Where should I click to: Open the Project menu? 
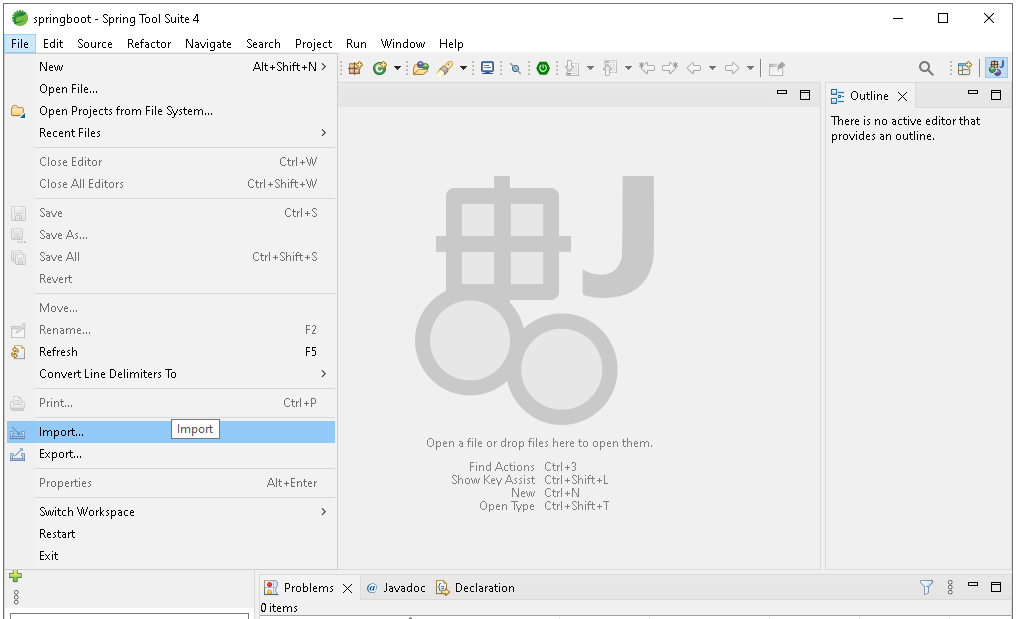pyautogui.click(x=314, y=44)
